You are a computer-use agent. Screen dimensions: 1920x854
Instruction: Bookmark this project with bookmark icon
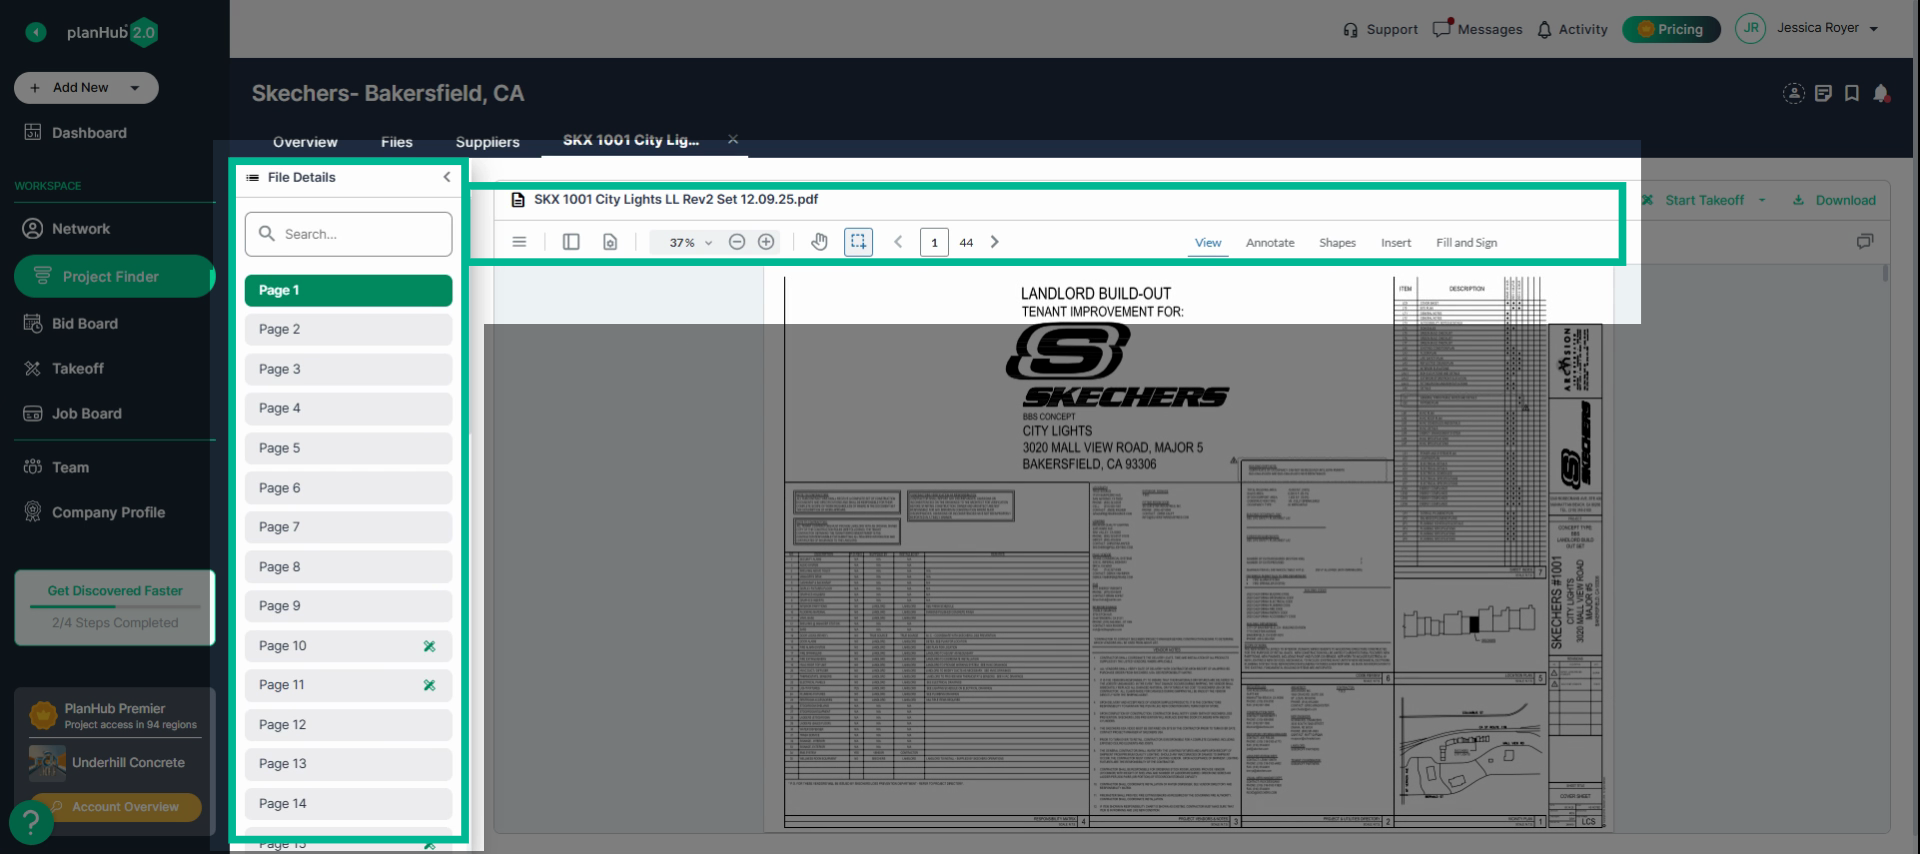[x=1852, y=93]
